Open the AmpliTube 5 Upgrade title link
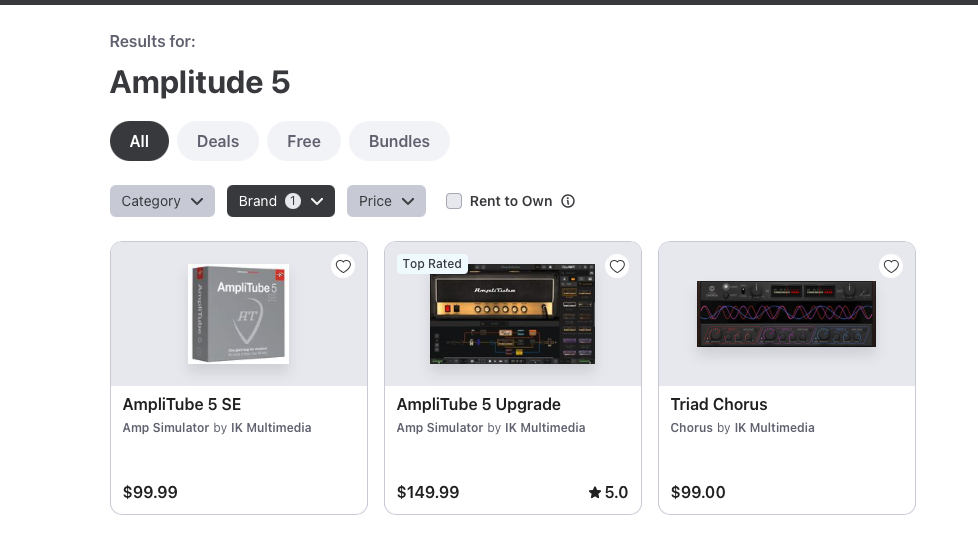The height and width of the screenshot is (536, 978). pyautogui.click(x=478, y=404)
